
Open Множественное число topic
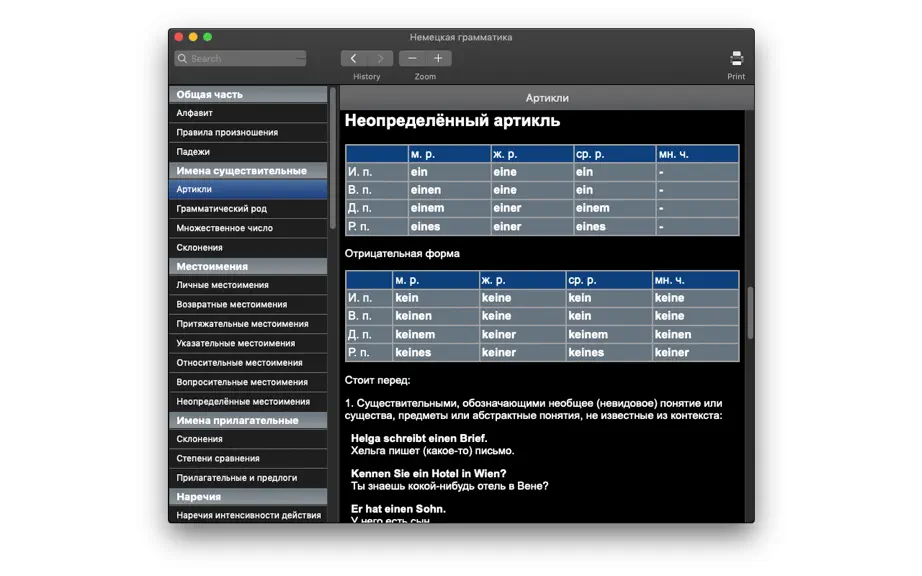(248, 228)
